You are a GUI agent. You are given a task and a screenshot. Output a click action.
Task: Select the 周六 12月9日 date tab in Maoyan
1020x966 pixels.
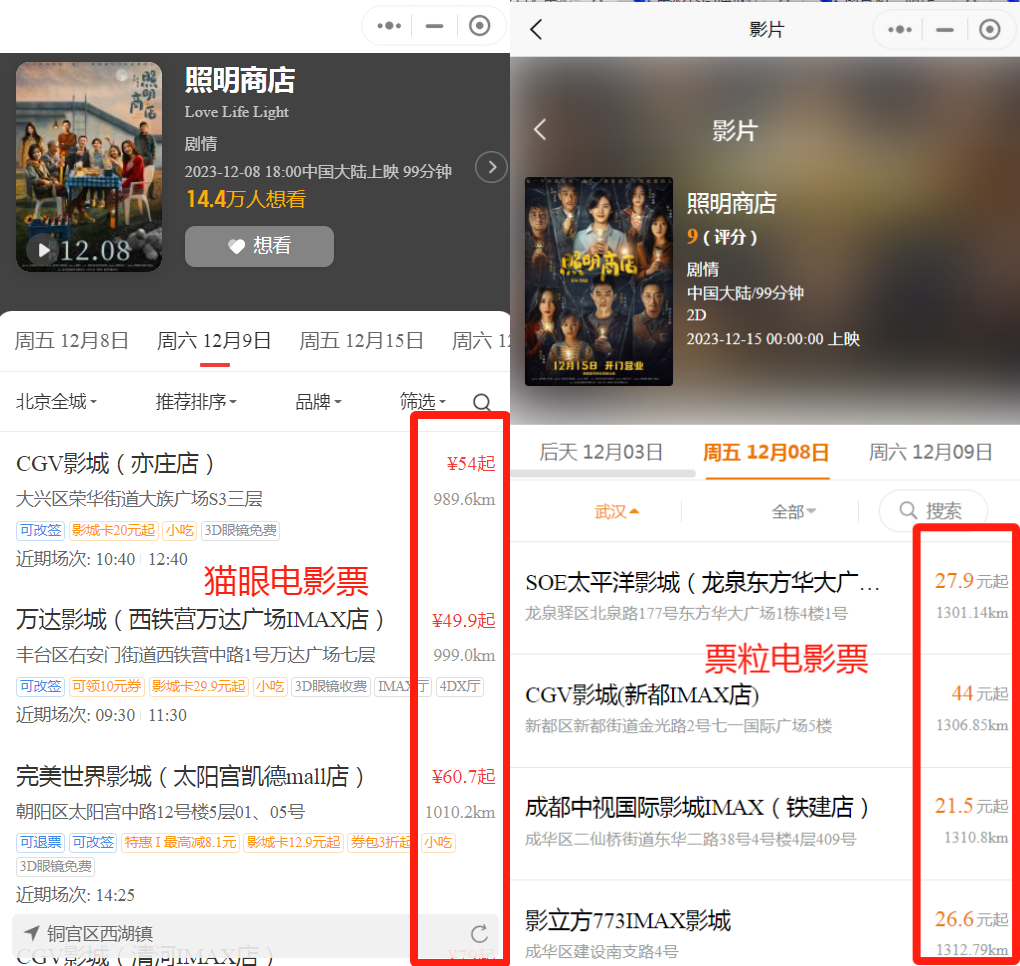(x=214, y=341)
